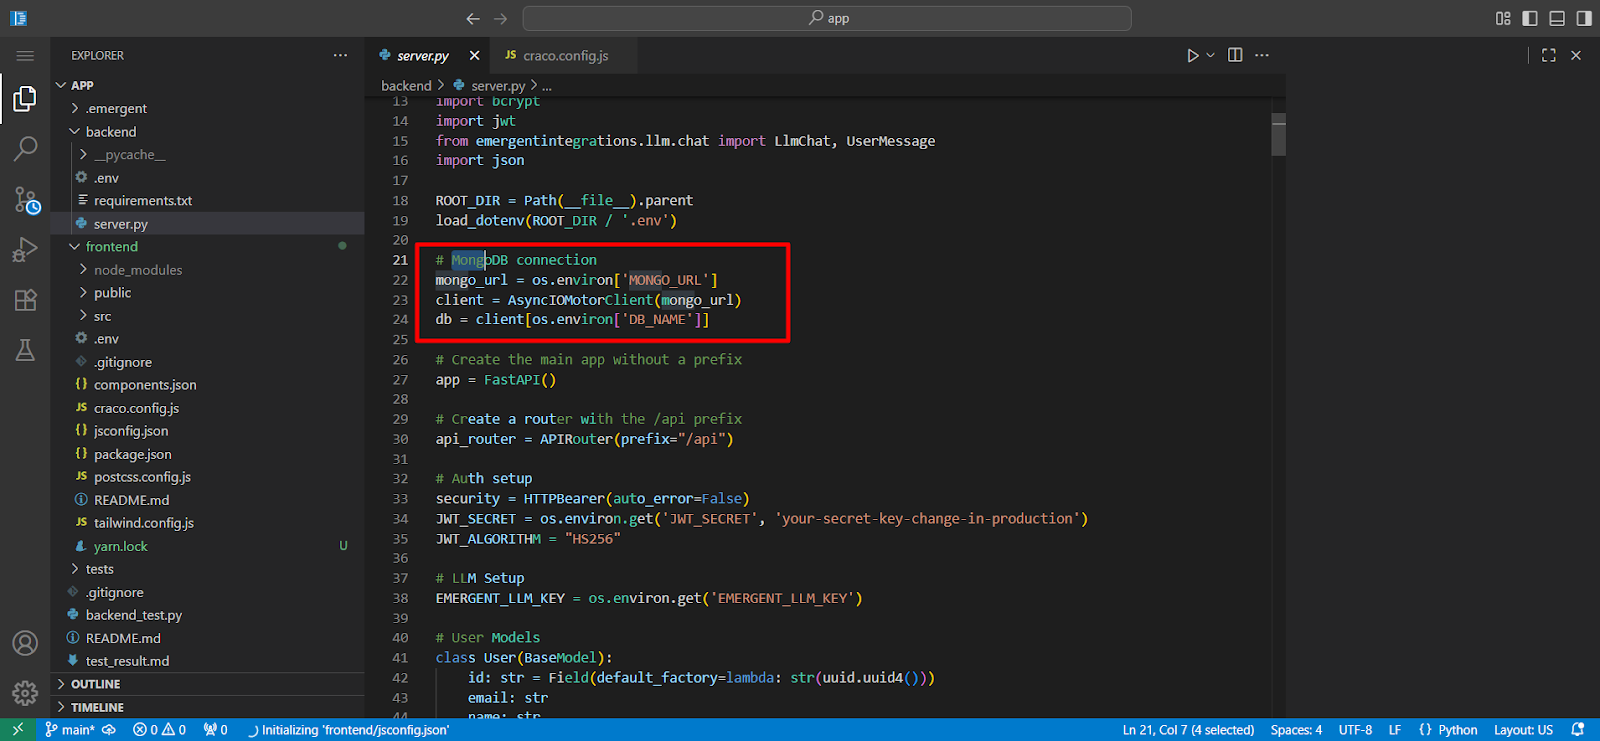
Task: Open tailwind.config.js file
Action: point(208,523)
